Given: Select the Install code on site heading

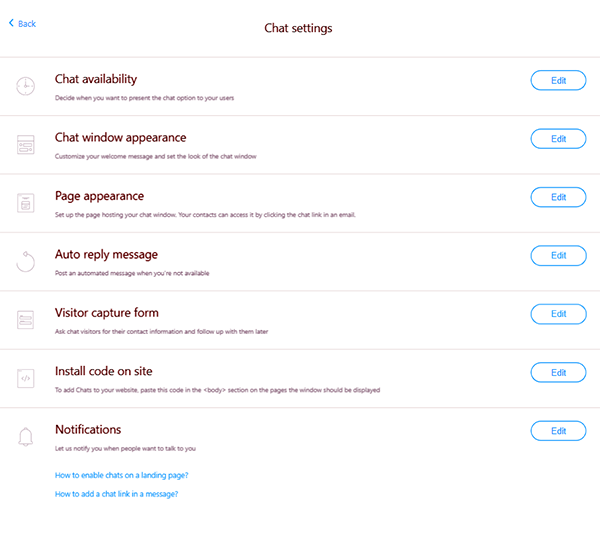Looking at the screenshot, I should pyautogui.click(x=104, y=371).
